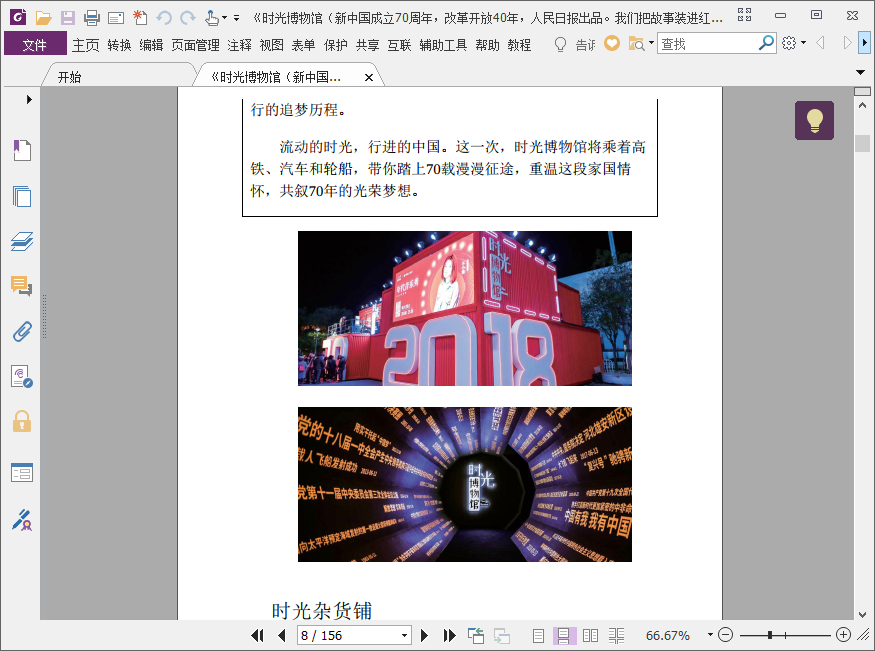Viewport: 875px width, 651px height.
Task: Open the digital signatures panel
Action: 22,377
